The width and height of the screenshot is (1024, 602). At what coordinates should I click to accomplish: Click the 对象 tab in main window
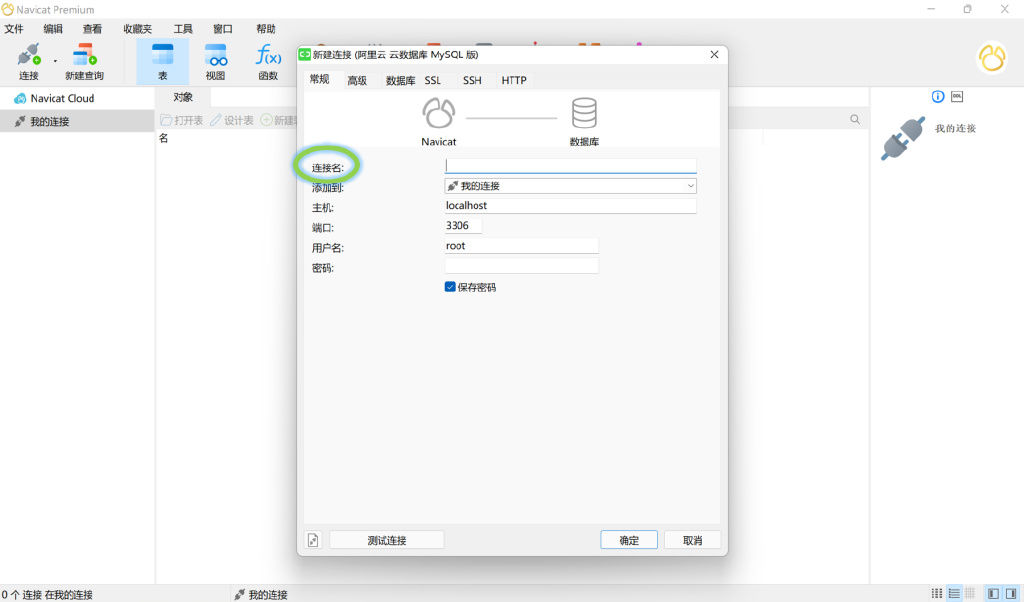tap(183, 97)
